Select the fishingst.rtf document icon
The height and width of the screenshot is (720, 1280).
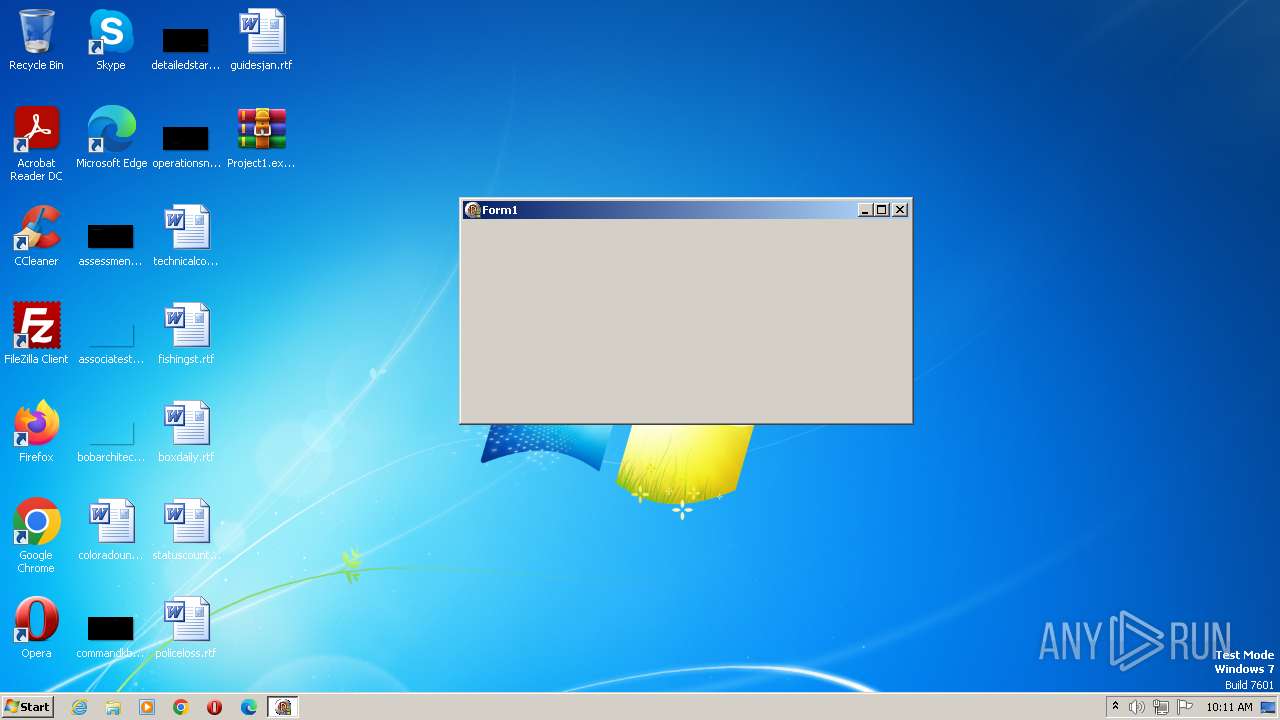[186, 334]
